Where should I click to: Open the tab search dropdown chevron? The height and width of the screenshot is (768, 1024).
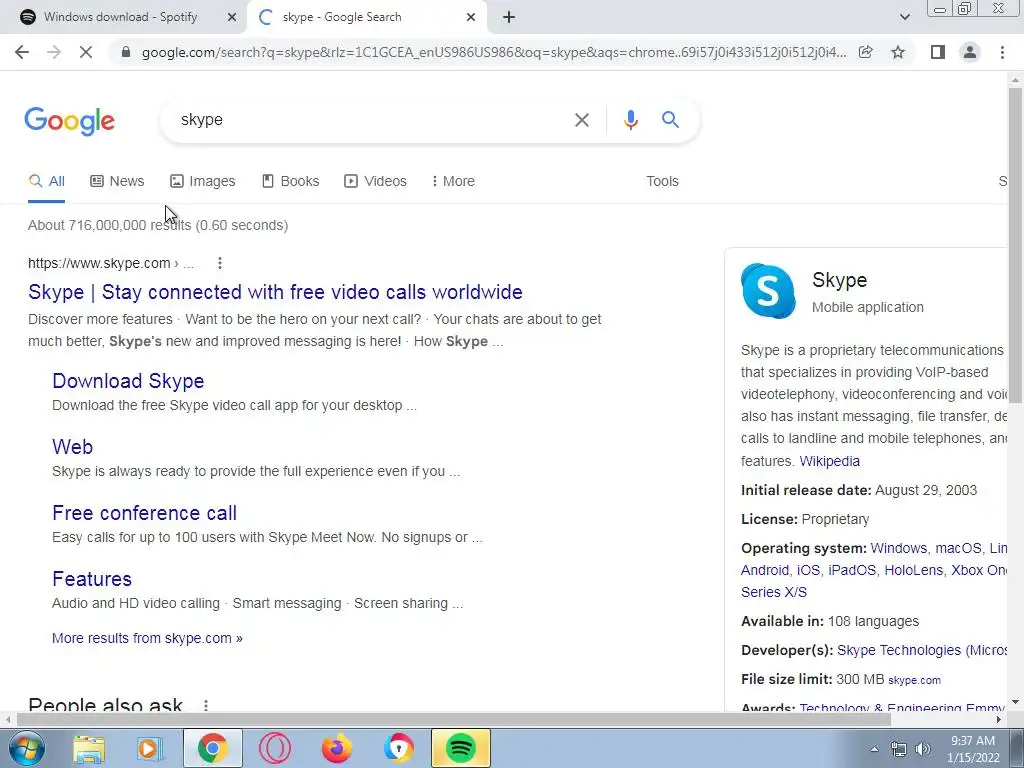pos(904,18)
